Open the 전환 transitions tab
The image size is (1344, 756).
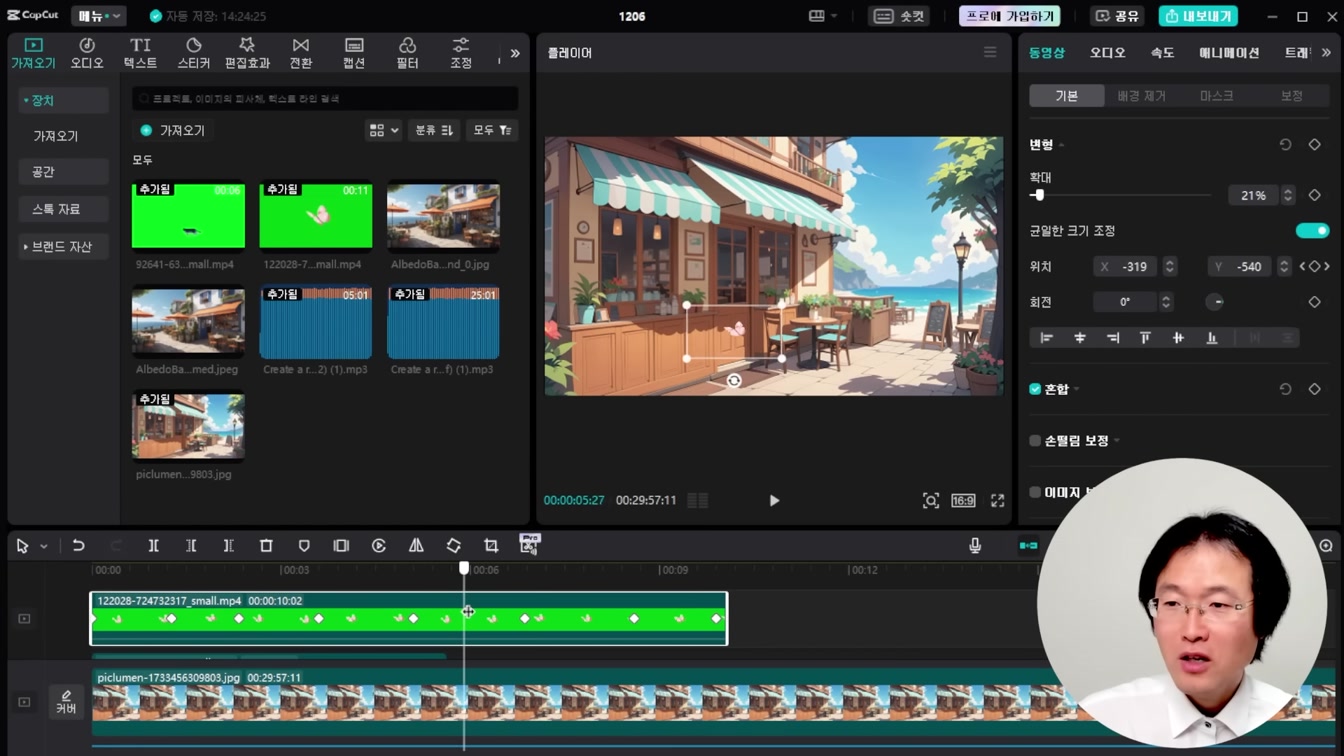[x=301, y=53]
